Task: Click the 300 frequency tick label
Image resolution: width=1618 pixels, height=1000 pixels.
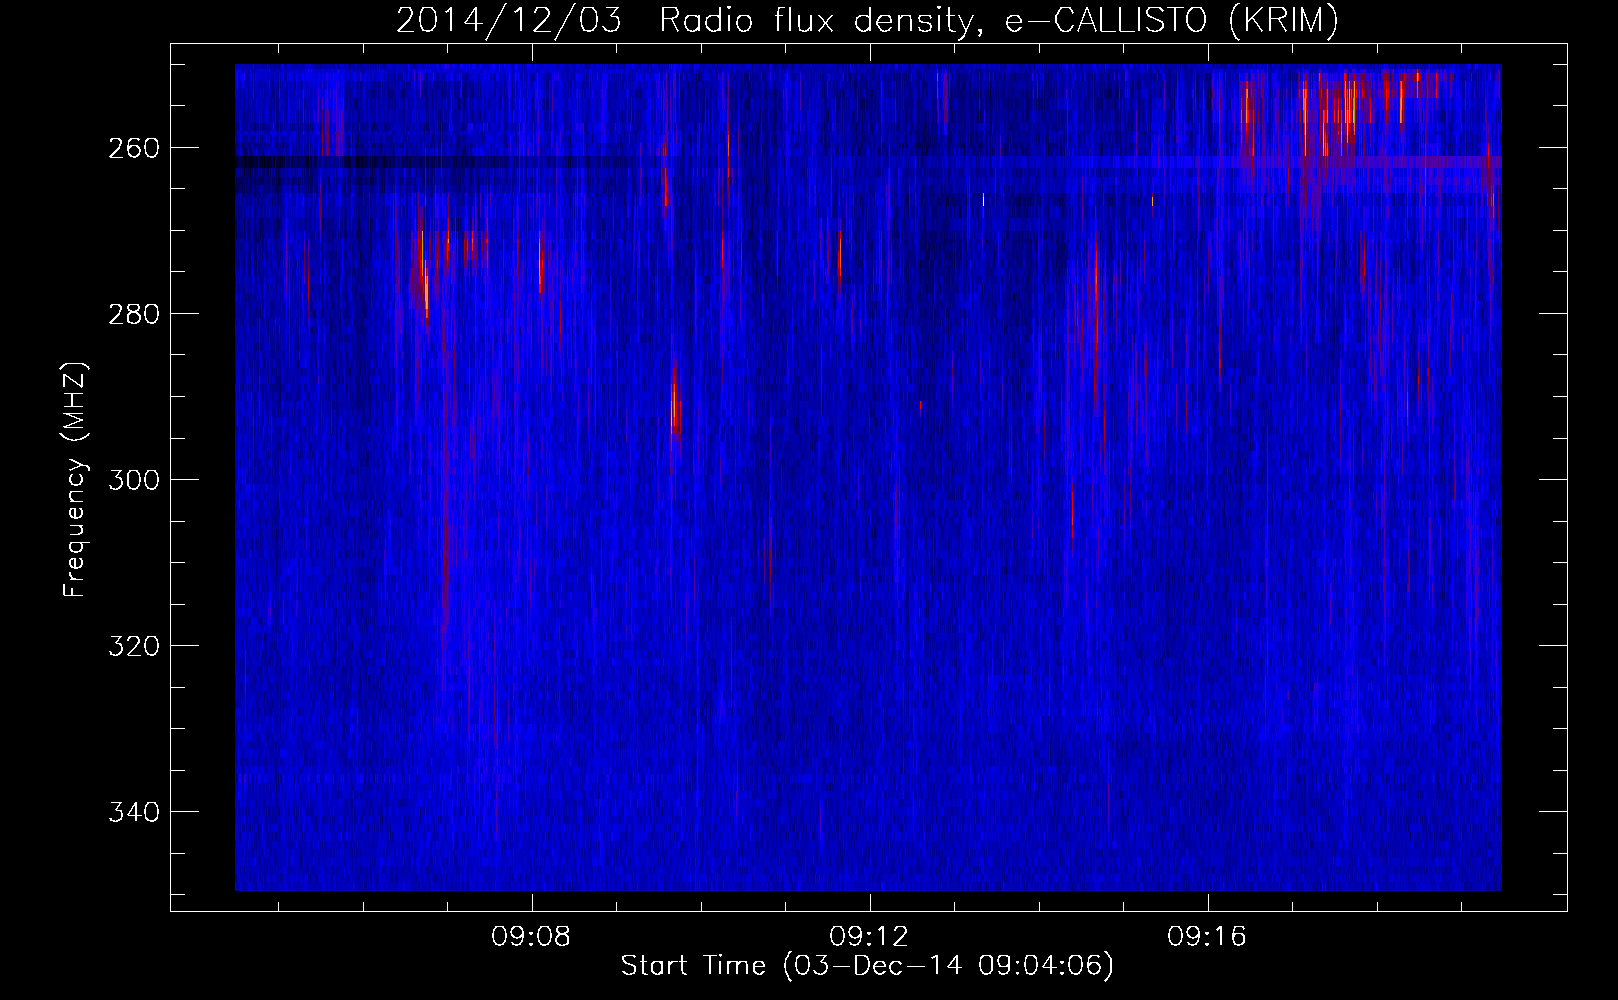Action: point(133,480)
